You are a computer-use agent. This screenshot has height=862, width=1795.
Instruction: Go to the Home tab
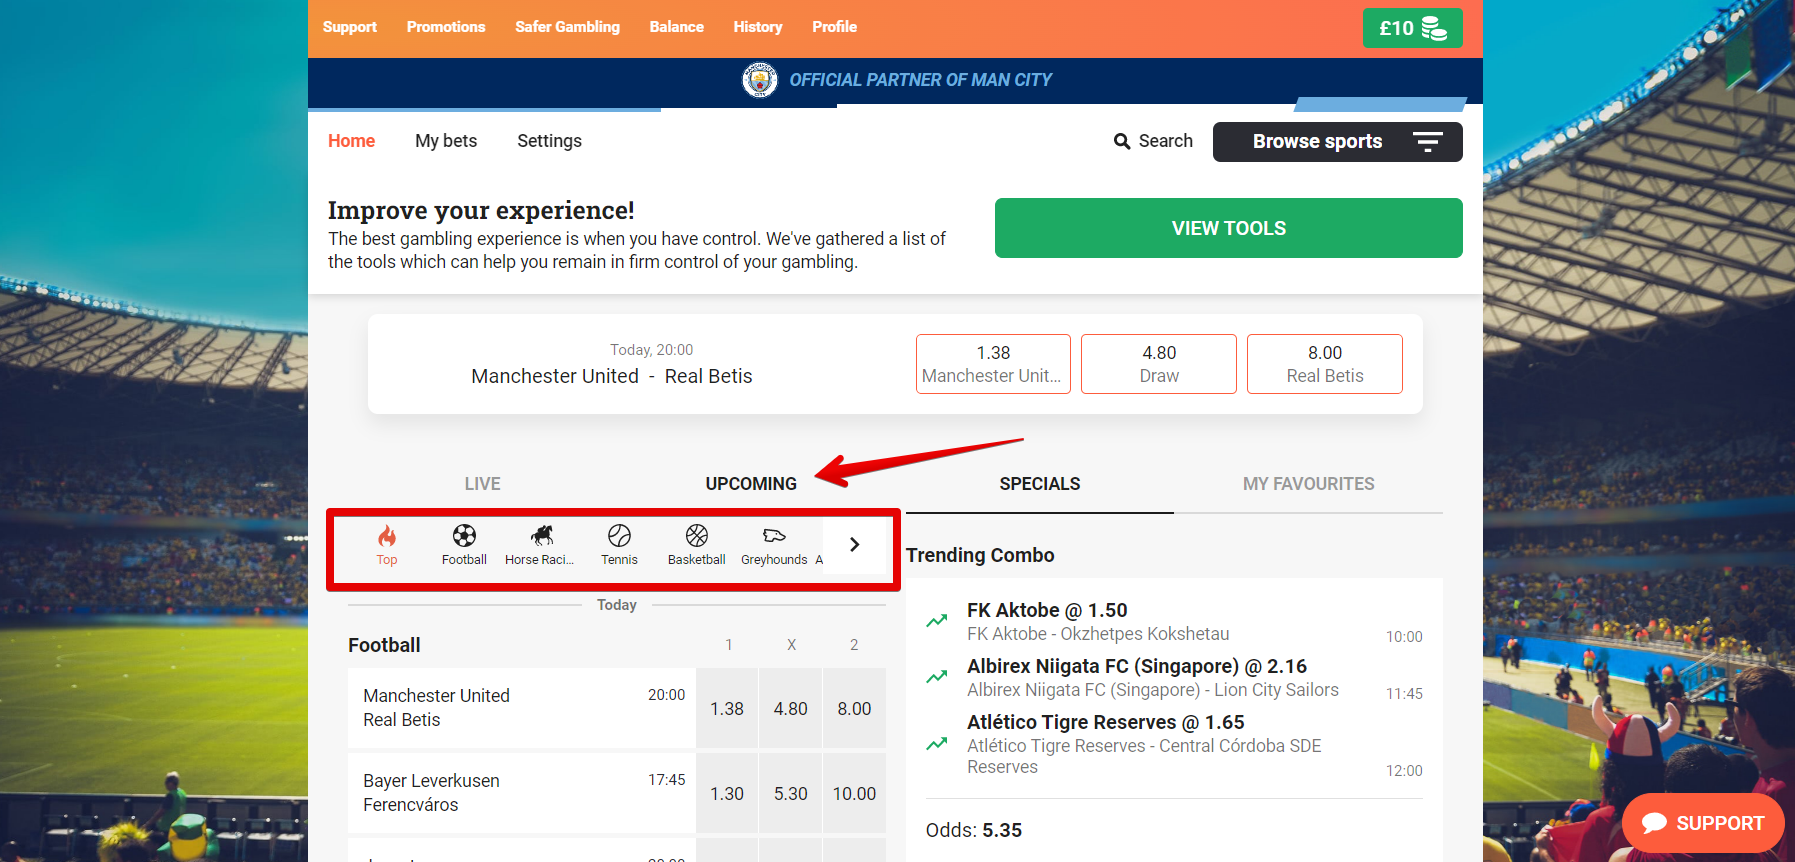click(x=351, y=141)
